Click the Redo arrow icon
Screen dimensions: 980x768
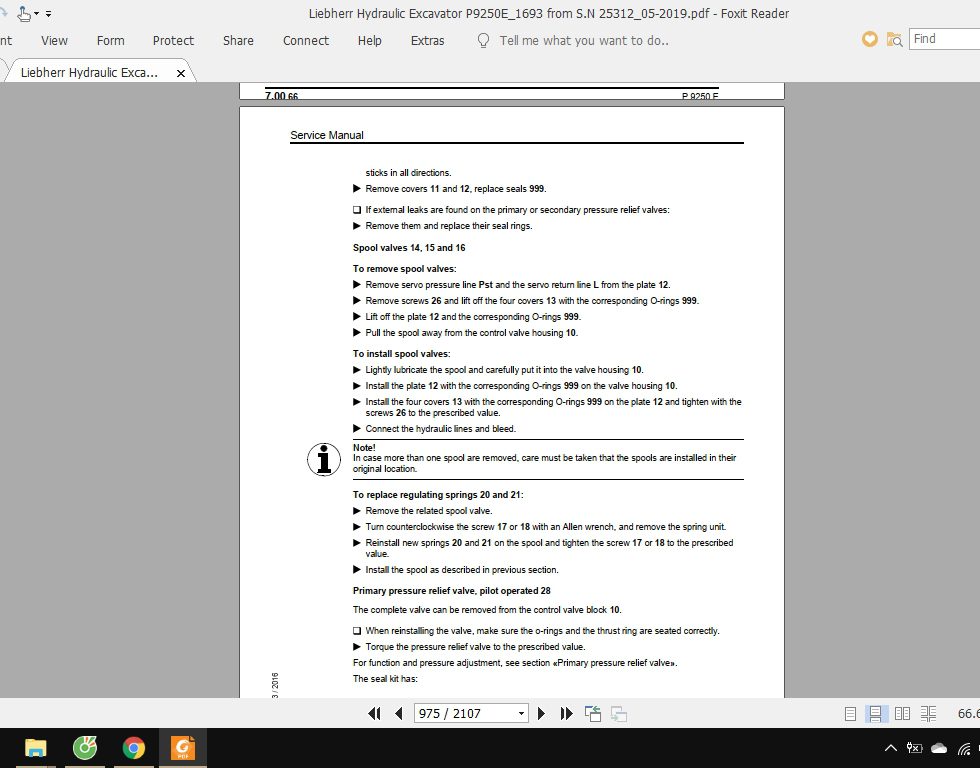[4, 12]
